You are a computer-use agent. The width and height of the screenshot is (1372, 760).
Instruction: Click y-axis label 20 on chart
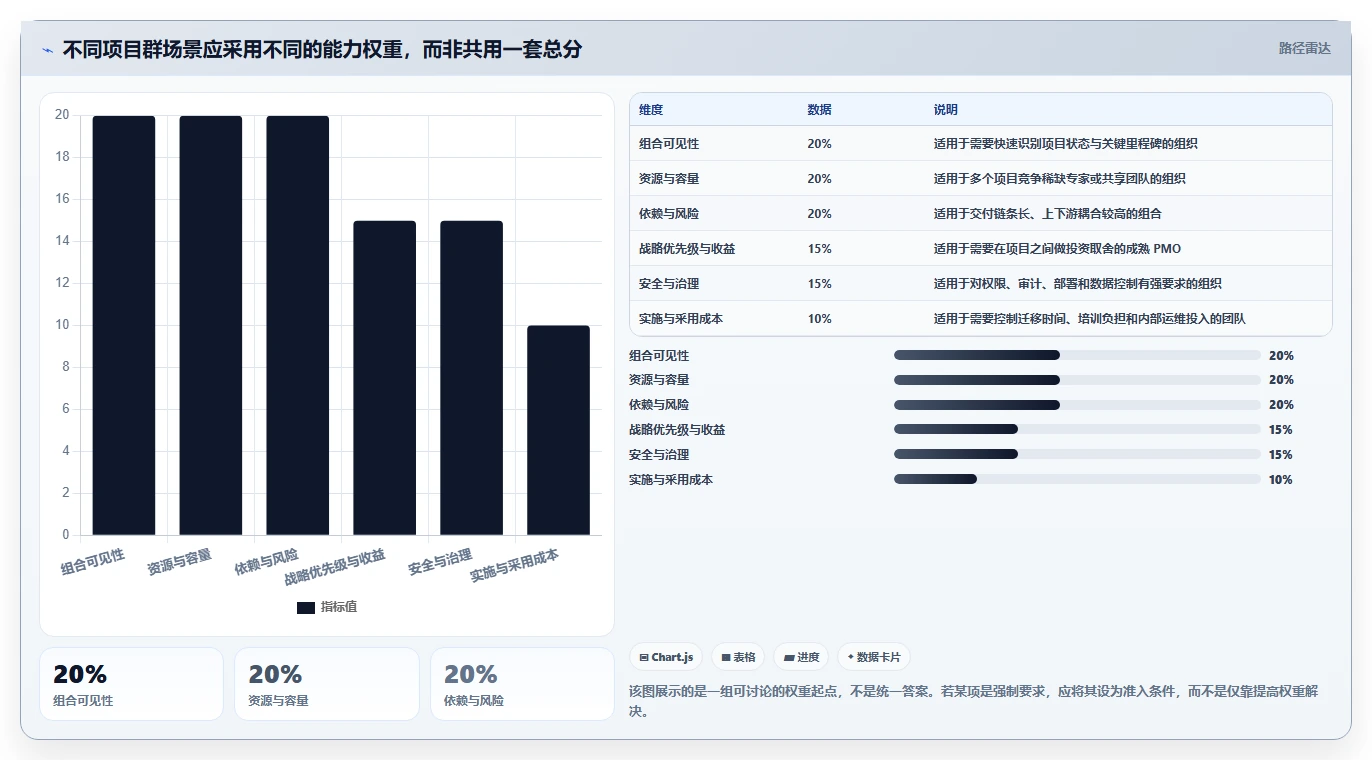pos(62,115)
